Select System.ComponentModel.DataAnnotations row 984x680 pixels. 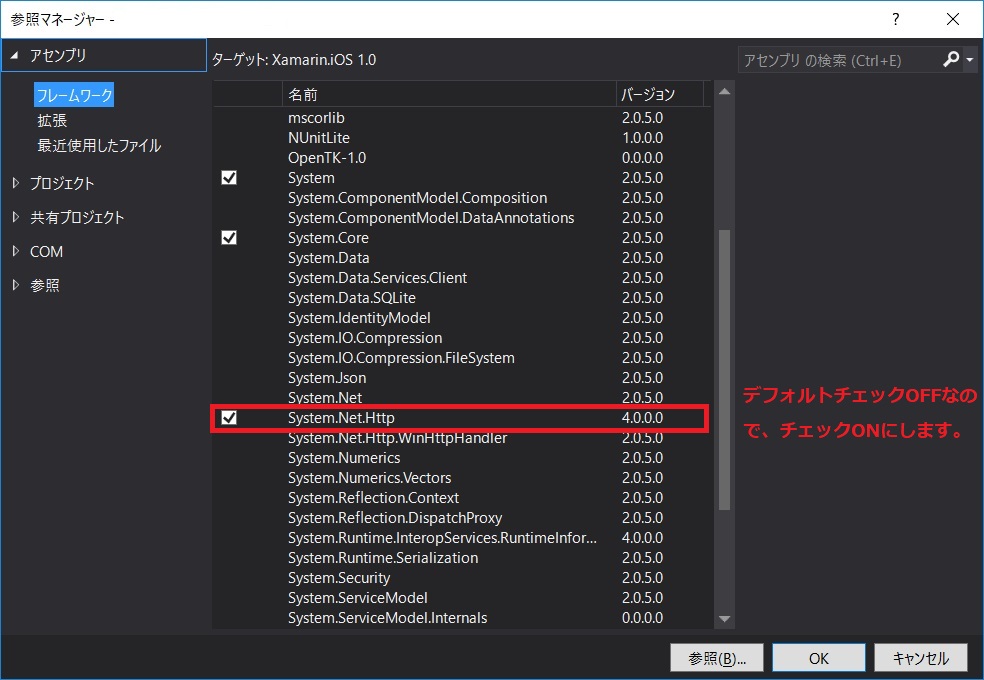coord(461,218)
